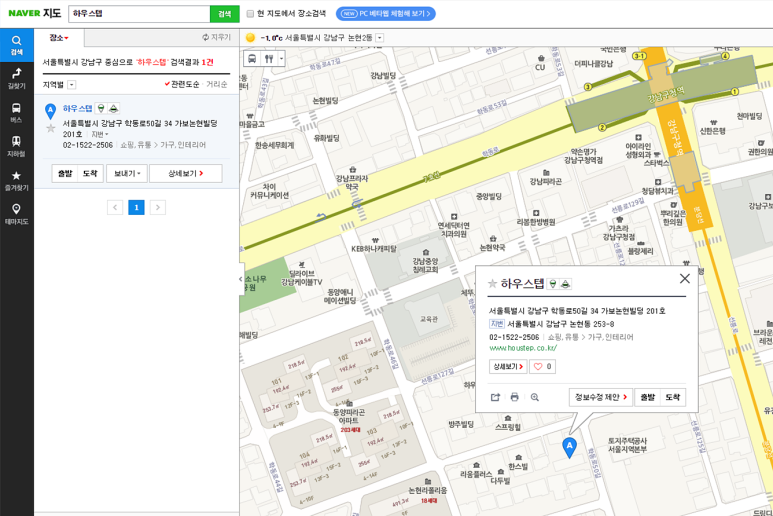Click the NAVER logo
Viewport: 773px width, 516px height.
click(x=24, y=13)
